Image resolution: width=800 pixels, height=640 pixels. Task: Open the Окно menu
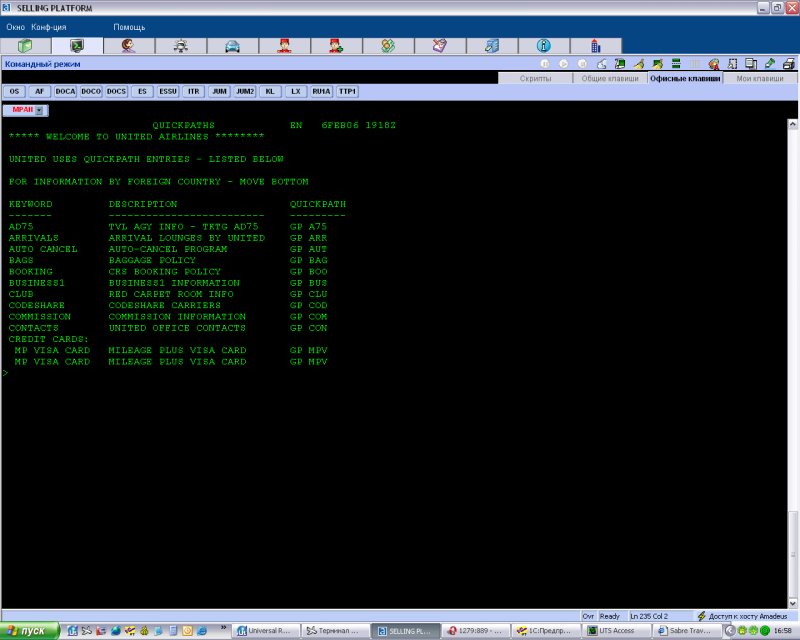pyautogui.click(x=16, y=27)
